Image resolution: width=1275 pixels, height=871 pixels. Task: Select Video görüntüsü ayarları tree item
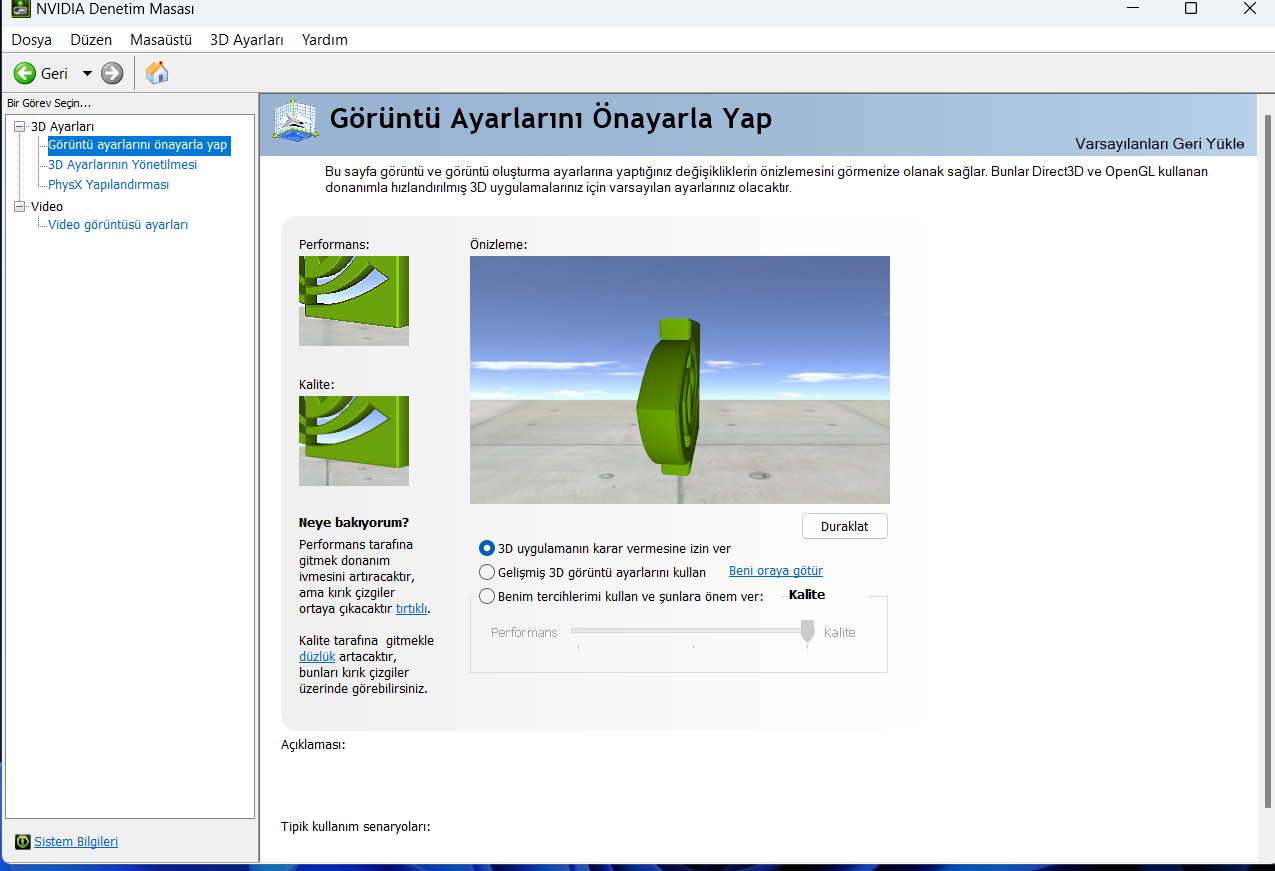[118, 225]
